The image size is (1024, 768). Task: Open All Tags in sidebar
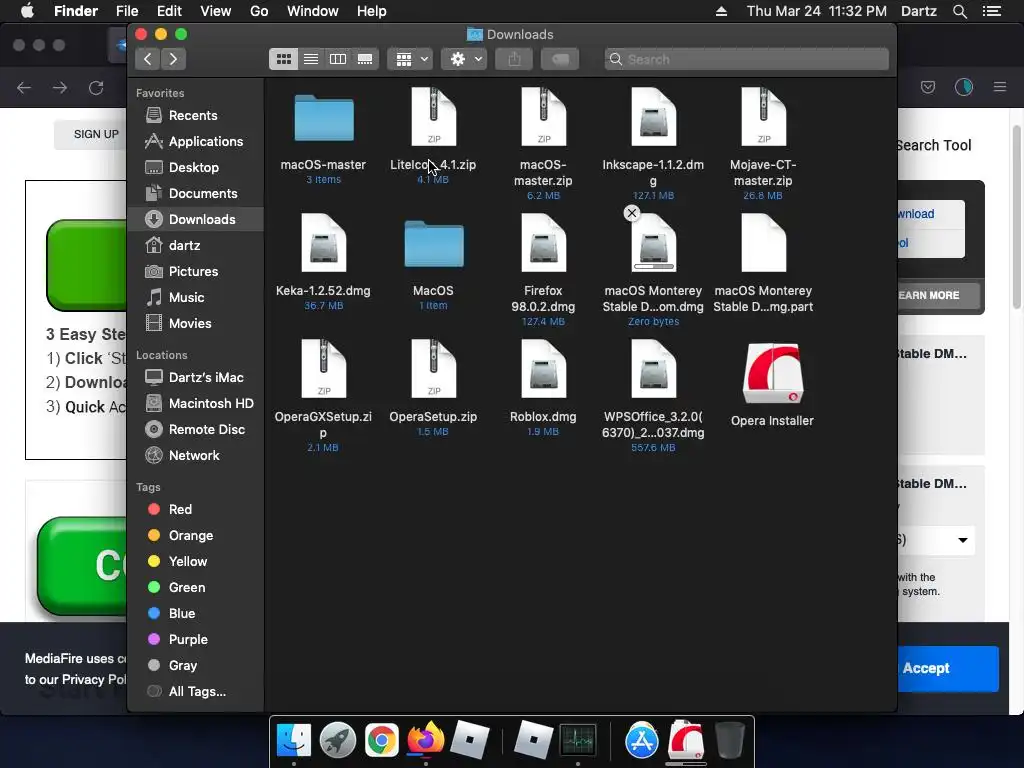196,692
